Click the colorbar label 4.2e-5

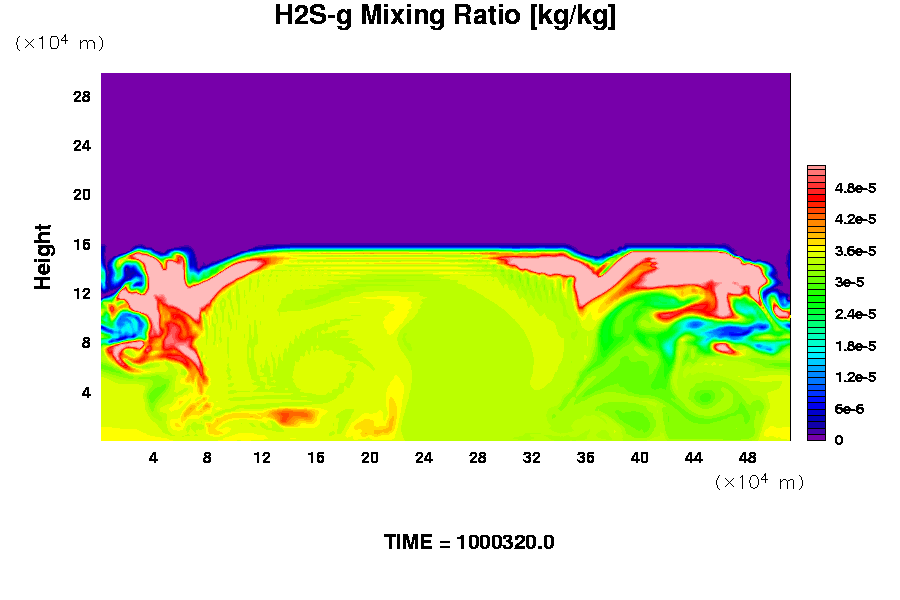(x=855, y=219)
